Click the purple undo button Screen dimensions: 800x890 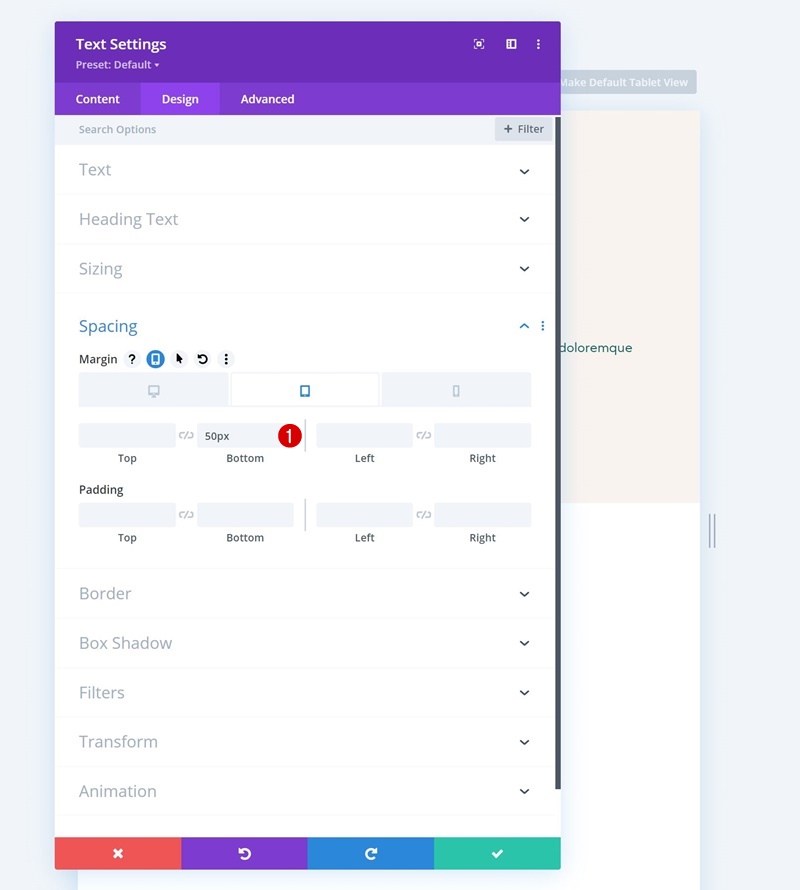245,853
